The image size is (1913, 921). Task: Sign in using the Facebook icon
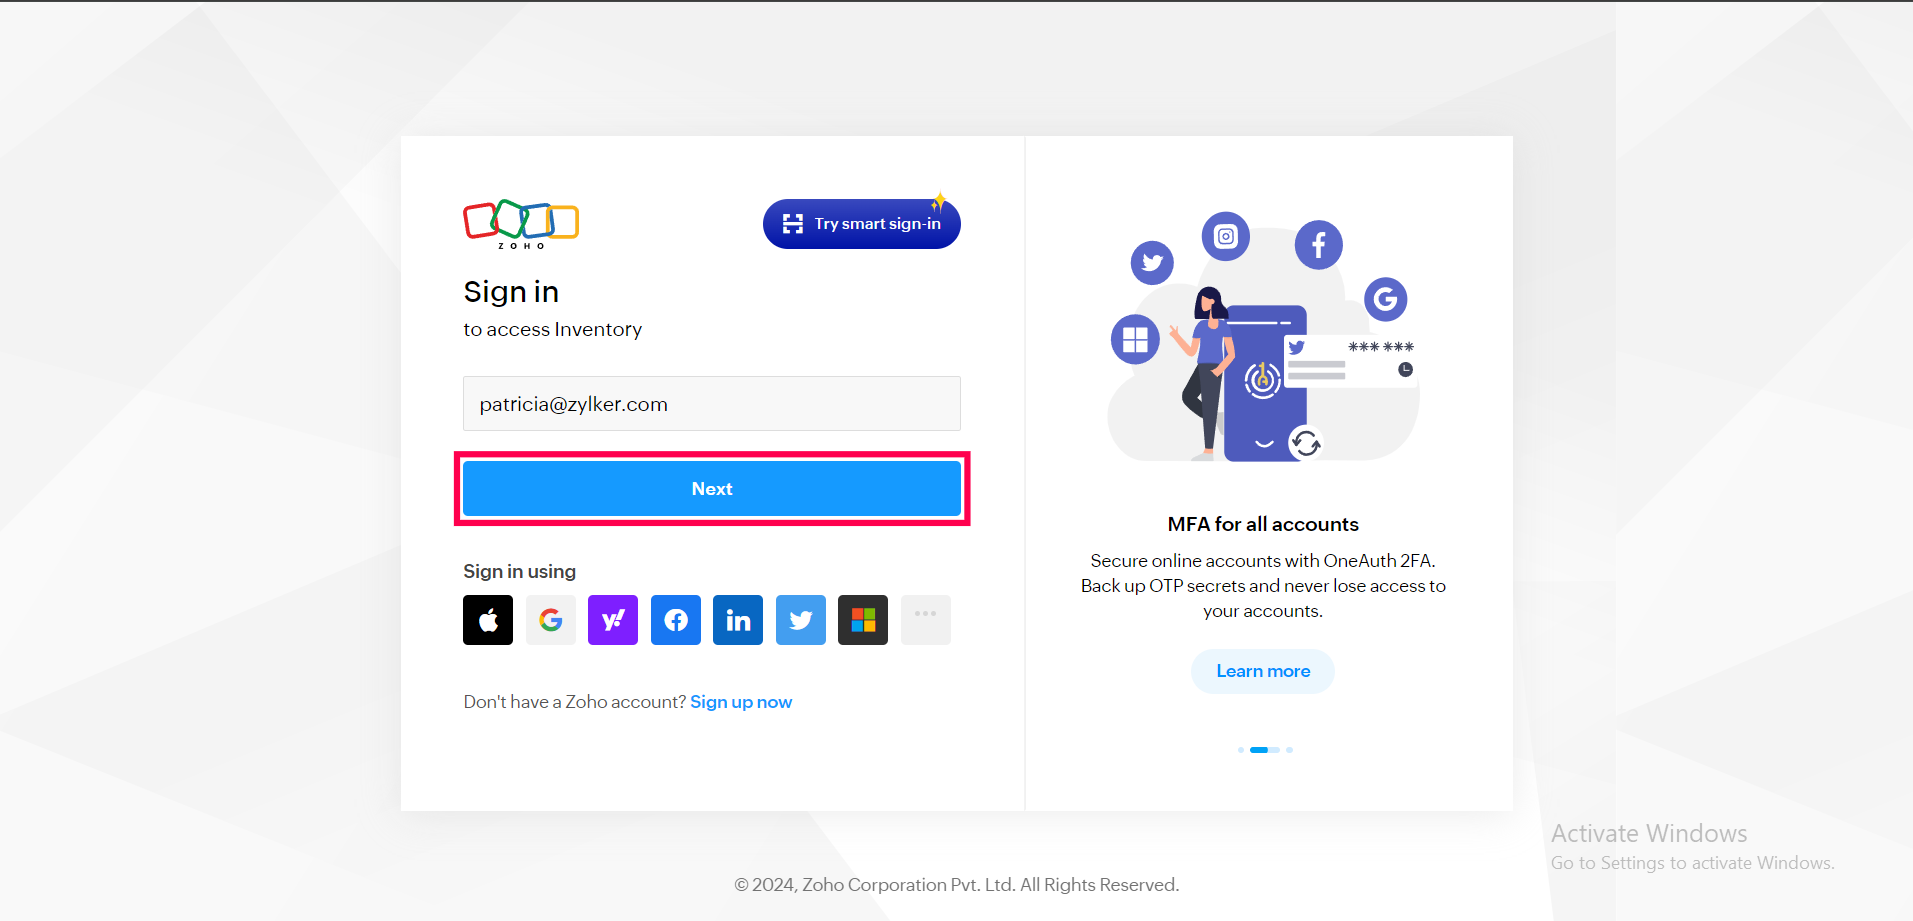coord(675,620)
